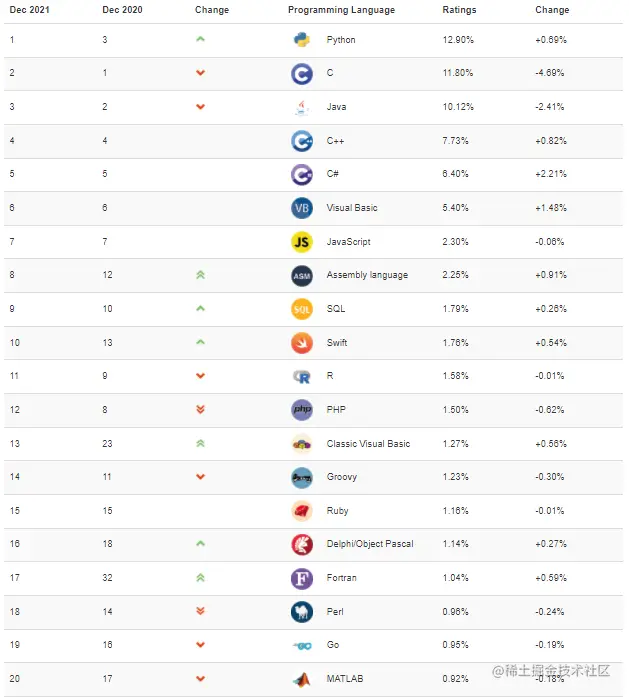Select the yellow JavaScript JS icon

click(302, 242)
